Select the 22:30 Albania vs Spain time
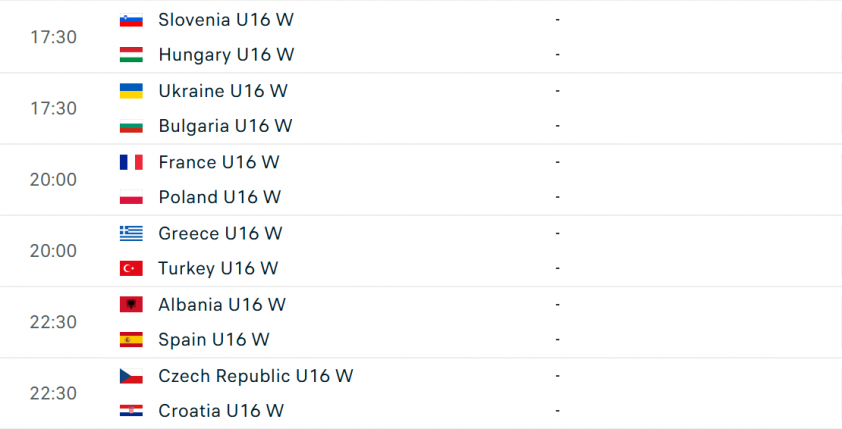Image resolution: width=842 pixels, height=429 pixels. pyautogui.click(x=53, y=322)
